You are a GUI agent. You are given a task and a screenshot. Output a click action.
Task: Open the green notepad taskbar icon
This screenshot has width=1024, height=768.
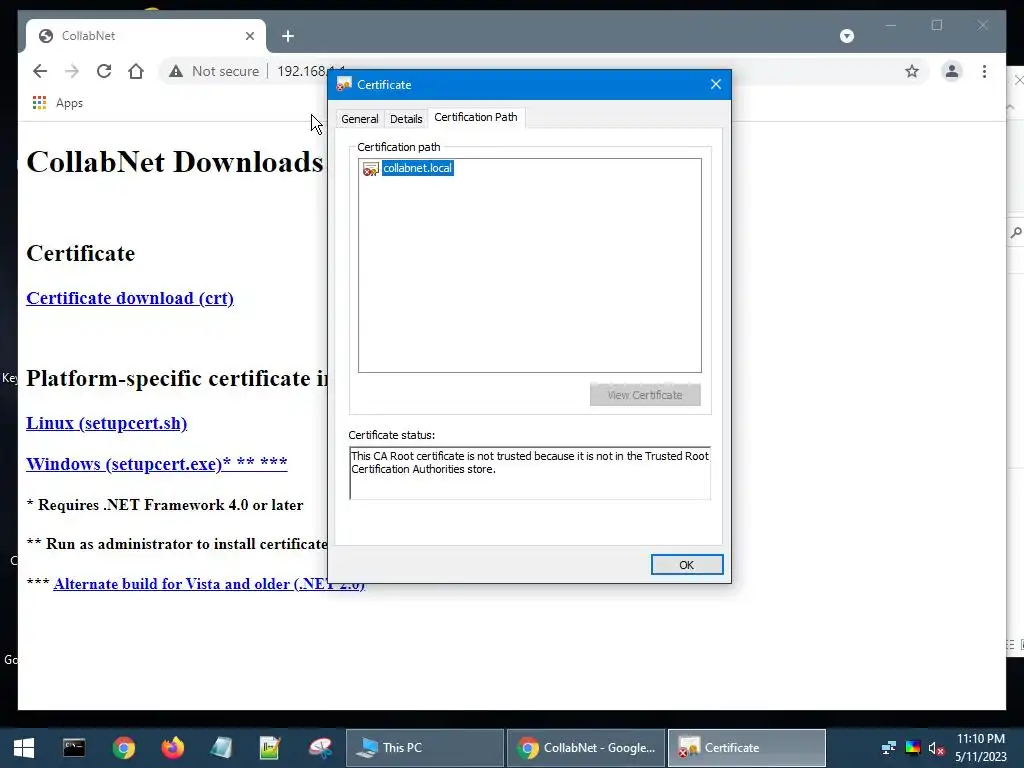point(270,748)
